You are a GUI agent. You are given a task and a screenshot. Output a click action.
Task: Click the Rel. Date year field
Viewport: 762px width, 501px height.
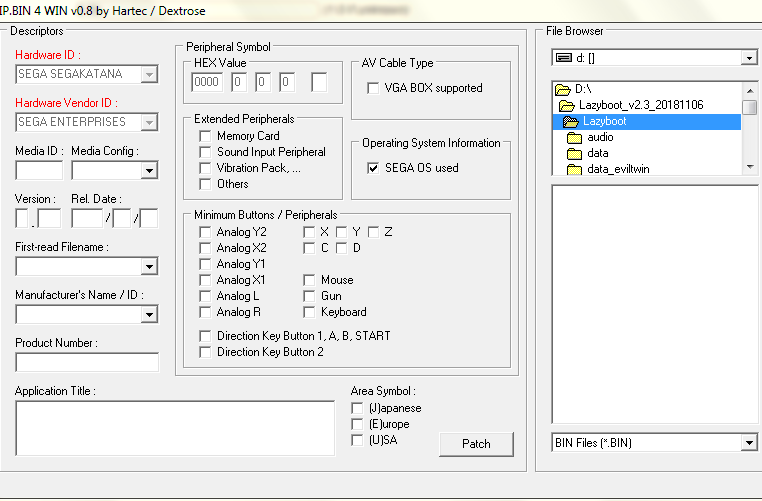[87, 218]
